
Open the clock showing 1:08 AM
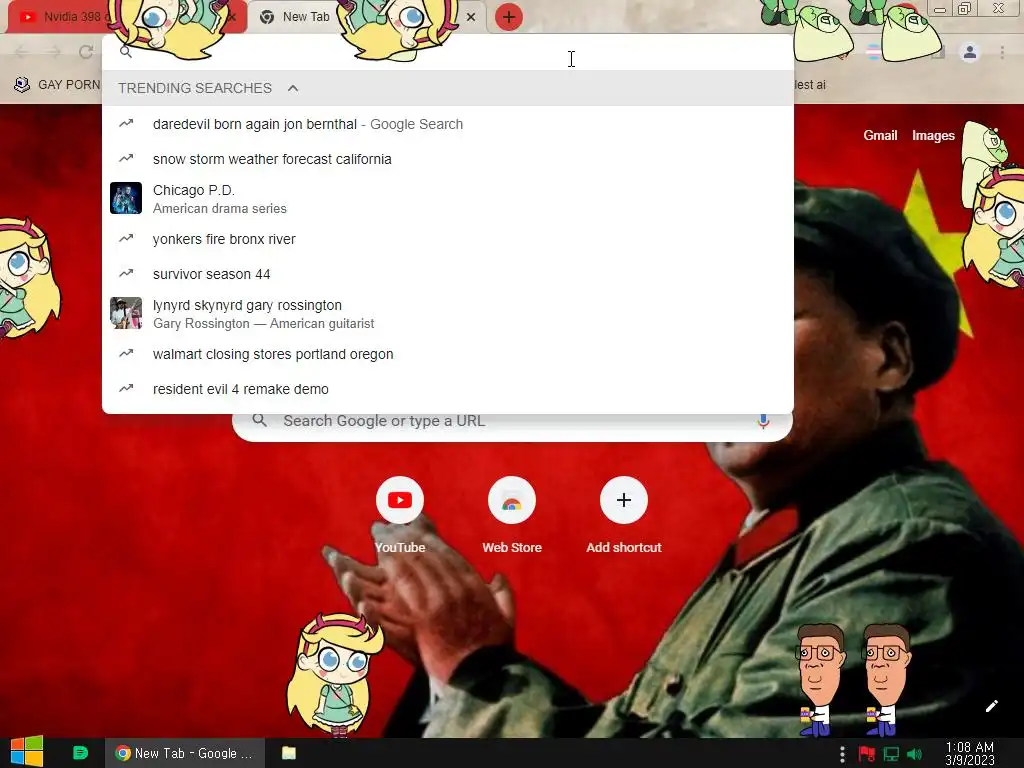pyautogui.click(x=970, y=754)
